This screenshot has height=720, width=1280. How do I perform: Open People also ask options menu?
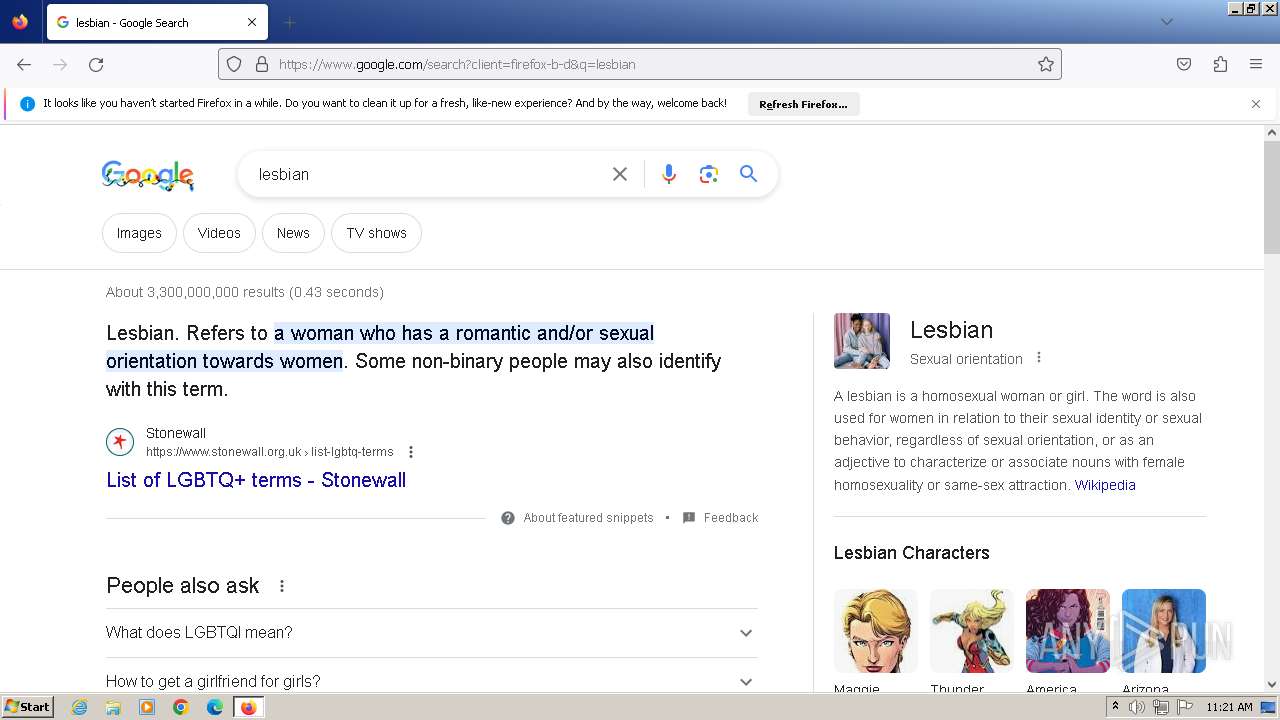click(x=282, y=586)
